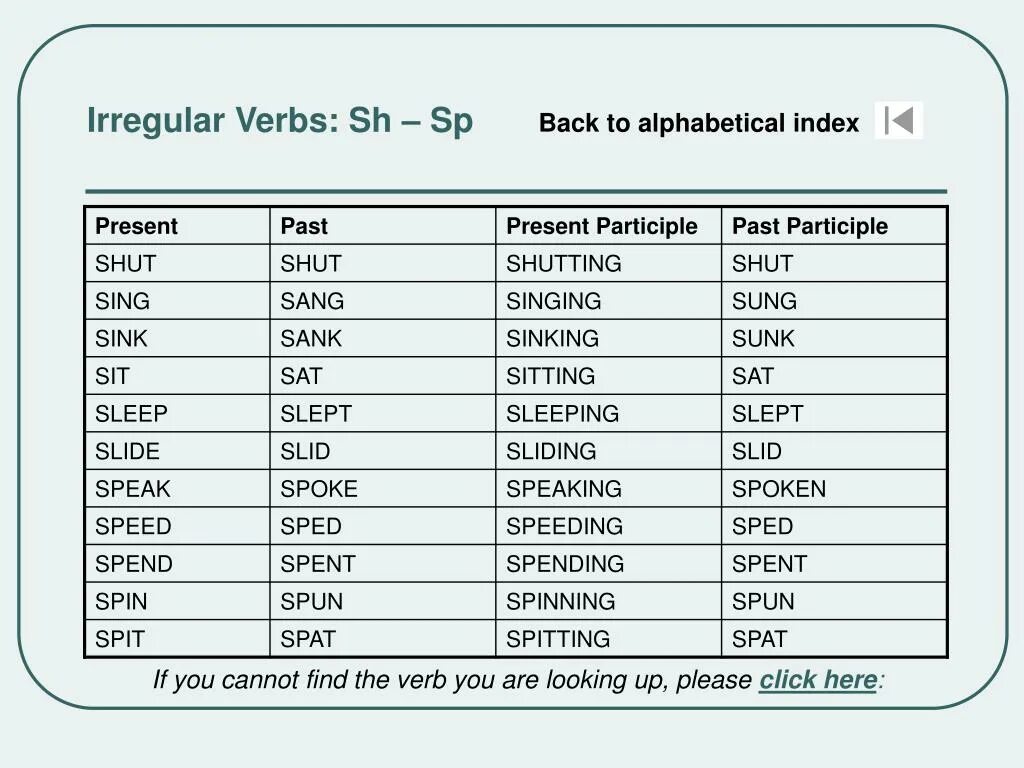Click the back-to-index arrow icon
The image size is (1024, 768).
[x=899, y=121]
